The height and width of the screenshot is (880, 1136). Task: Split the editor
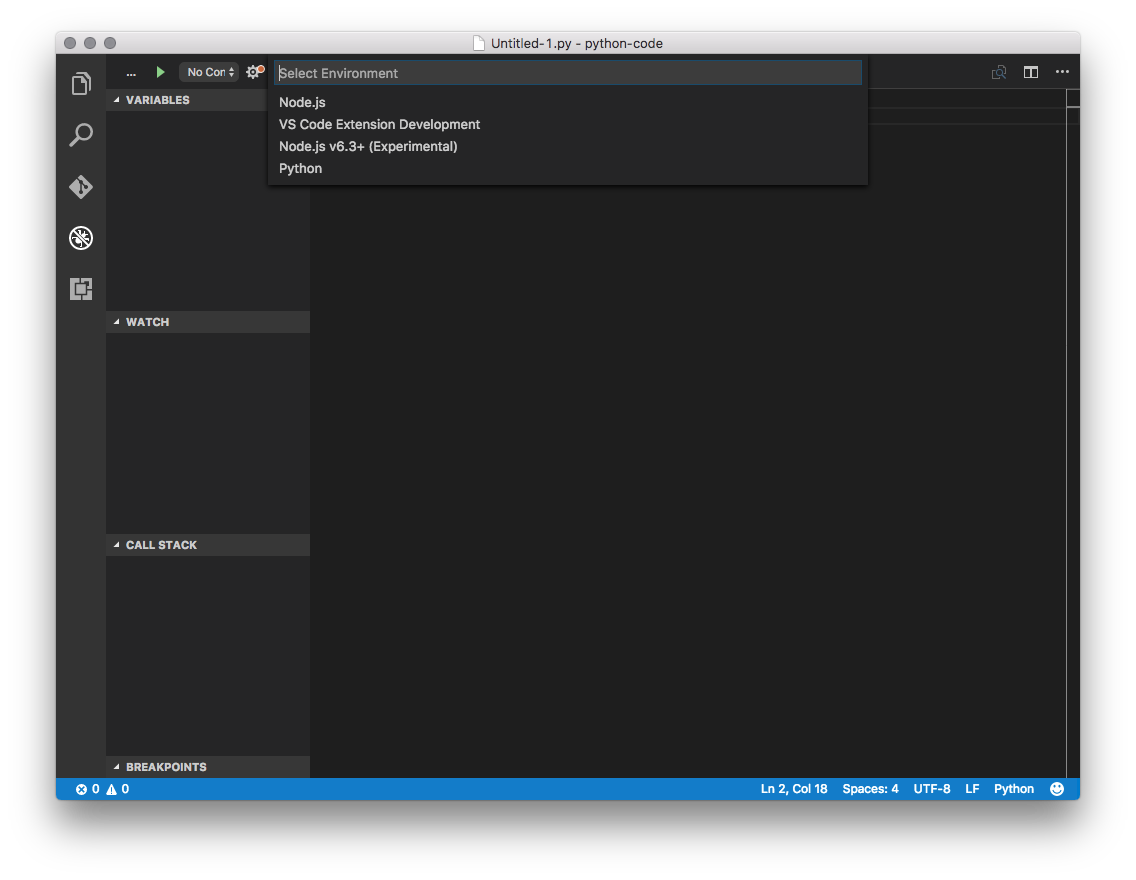click(1031, 72)
